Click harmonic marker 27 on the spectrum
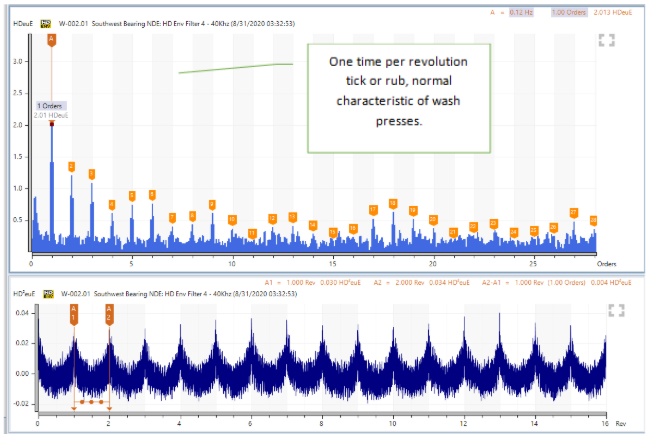The width and height of the screenshot is (652, 437). 573,212
